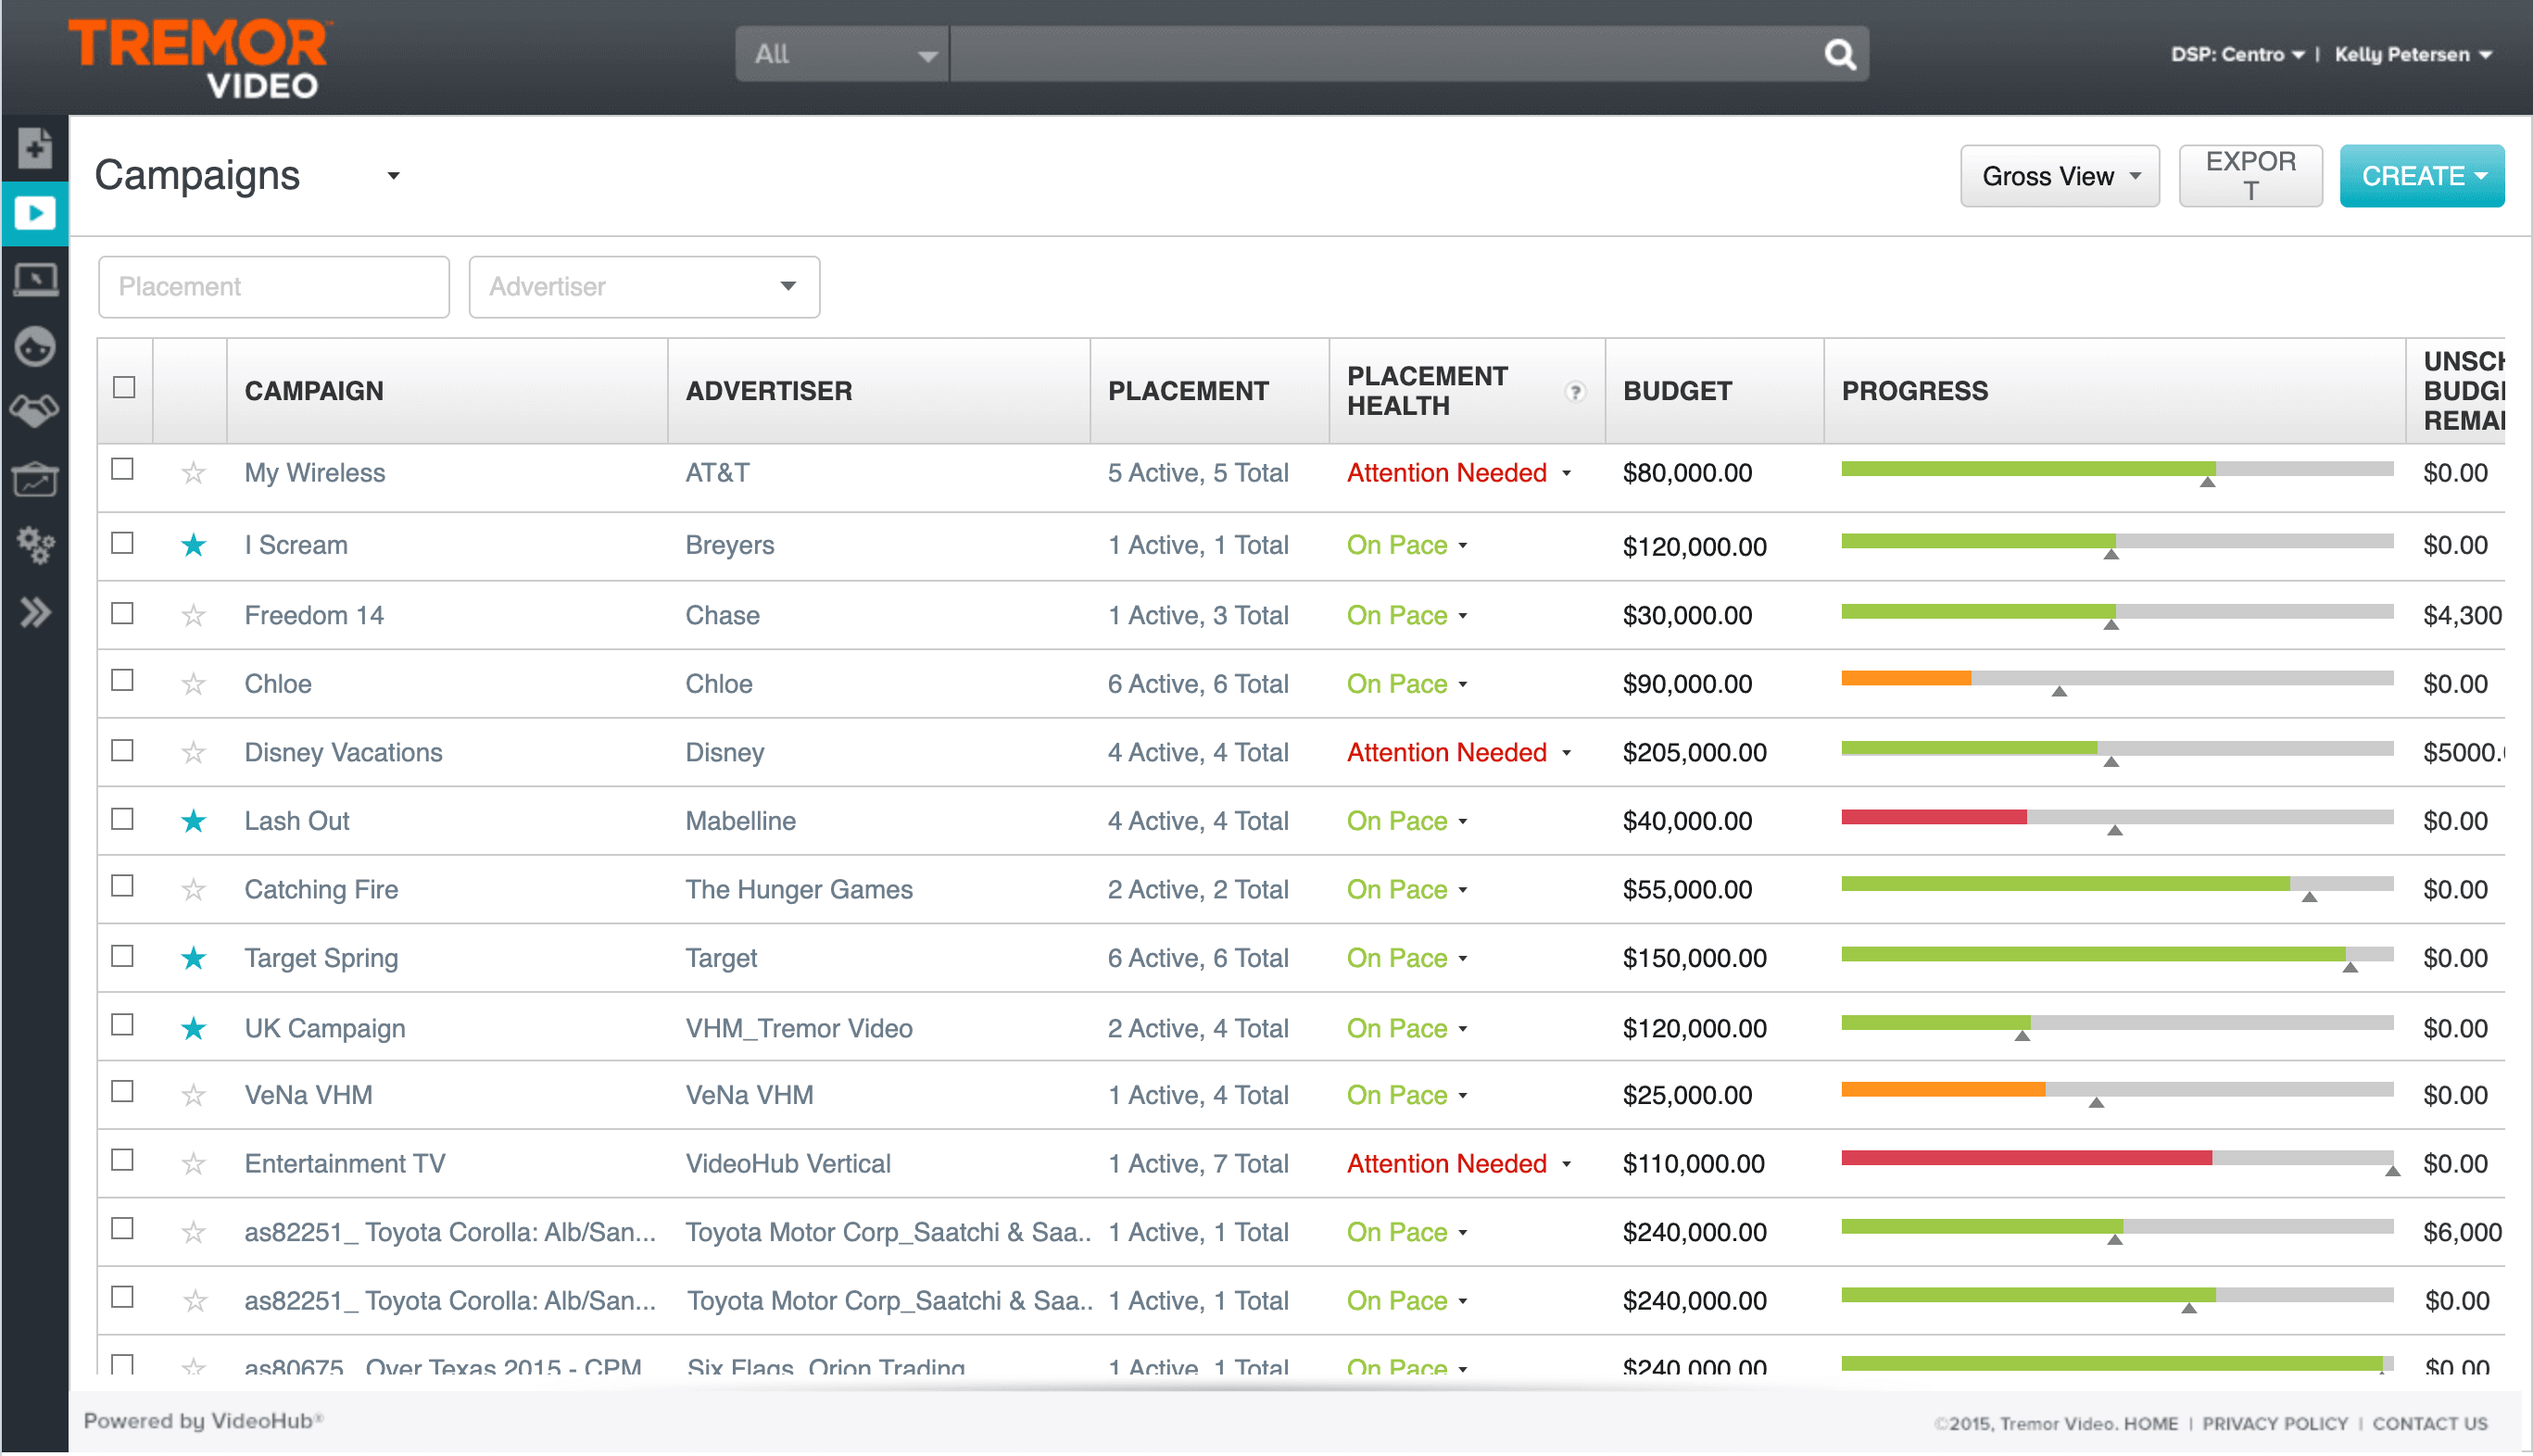This screenshot has width=2533, height=1456.
Task: Open the All search category dropdown
Action: [842, 54]
